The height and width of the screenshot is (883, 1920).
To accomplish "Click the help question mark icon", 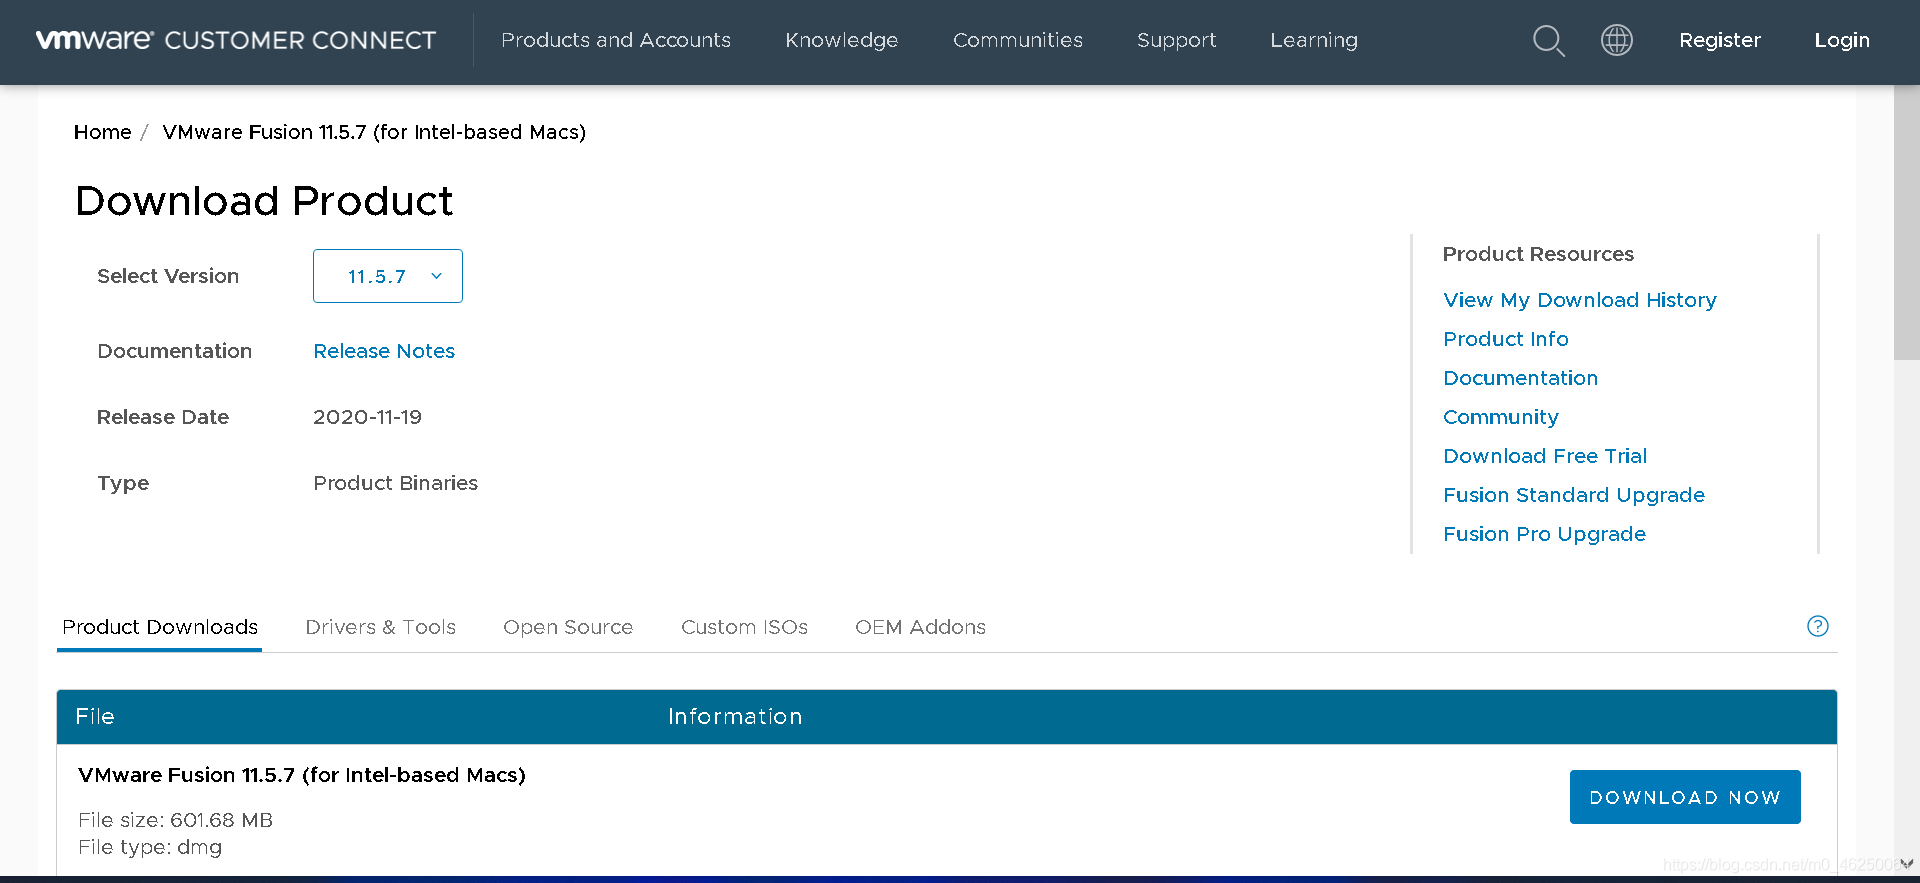I will [1818, 626].
